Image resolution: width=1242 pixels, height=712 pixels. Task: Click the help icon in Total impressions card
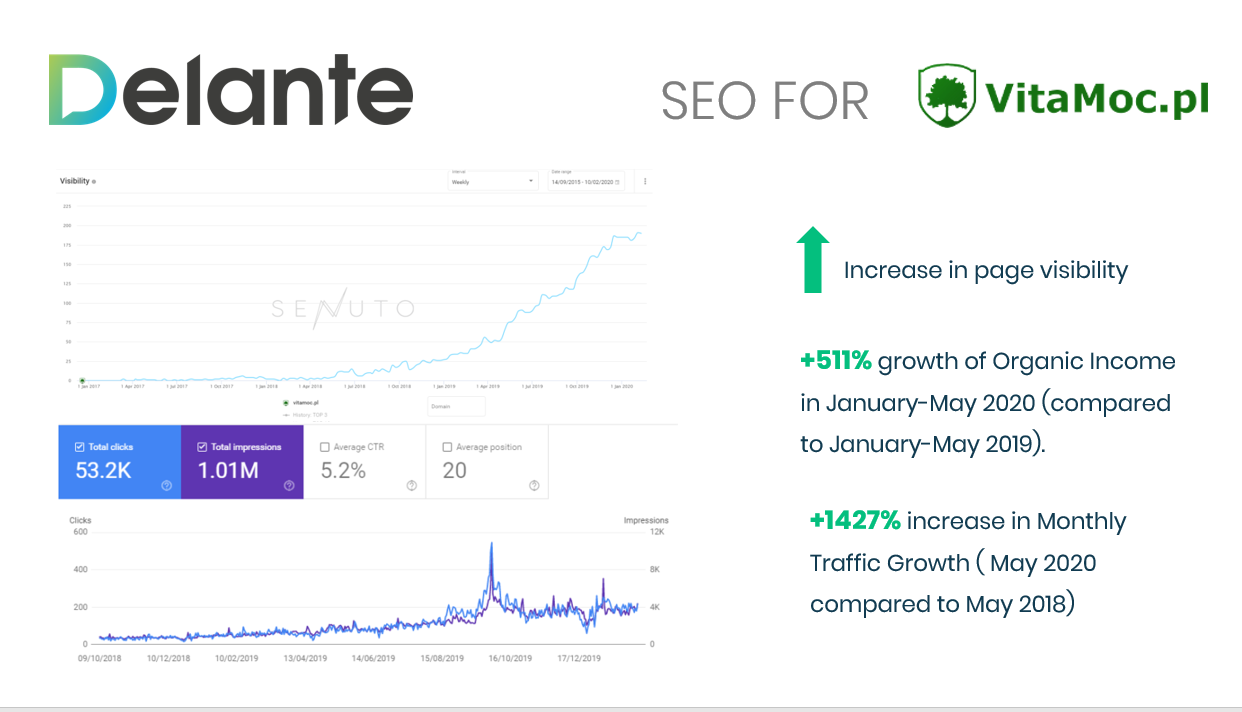point(289,485)
